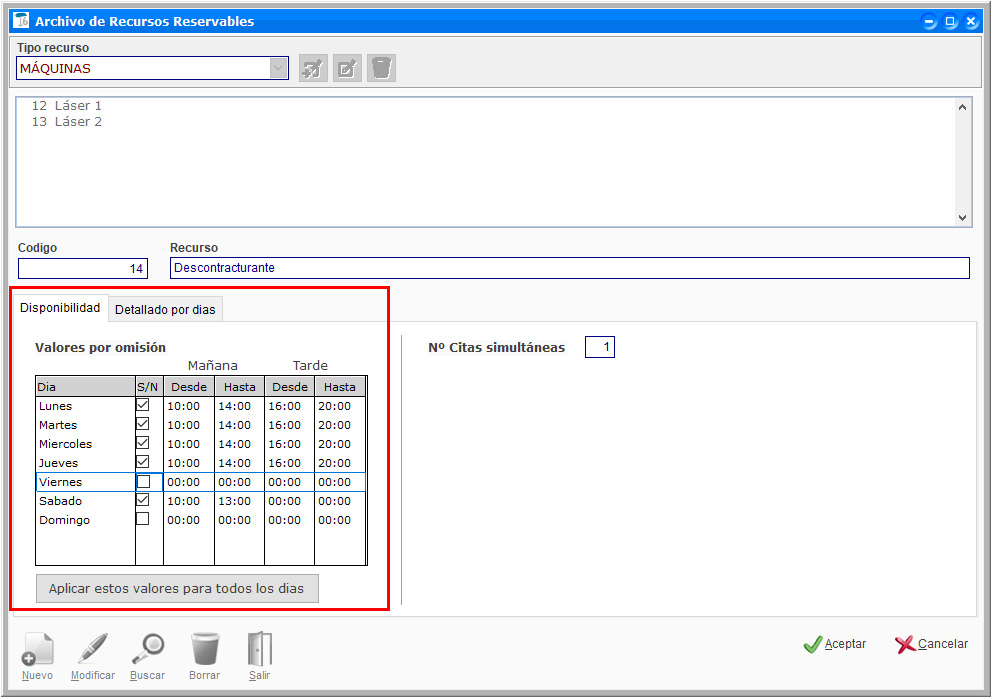Click the Domingo day name cell
The height and width of the screenshot is (700, 993).
[x=85, y=520]
